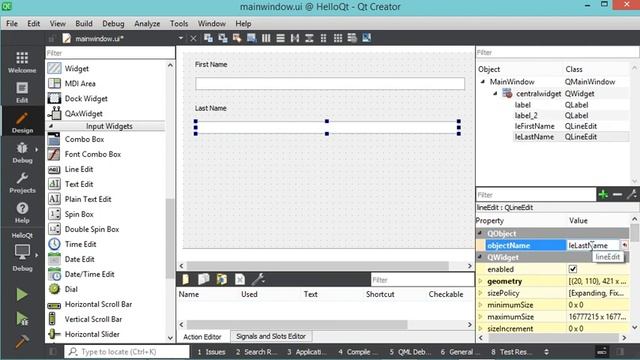Remove dynamic property with minus button
Image resolution: width=640 pixels, height=360 pixels.
coord(617,194)
